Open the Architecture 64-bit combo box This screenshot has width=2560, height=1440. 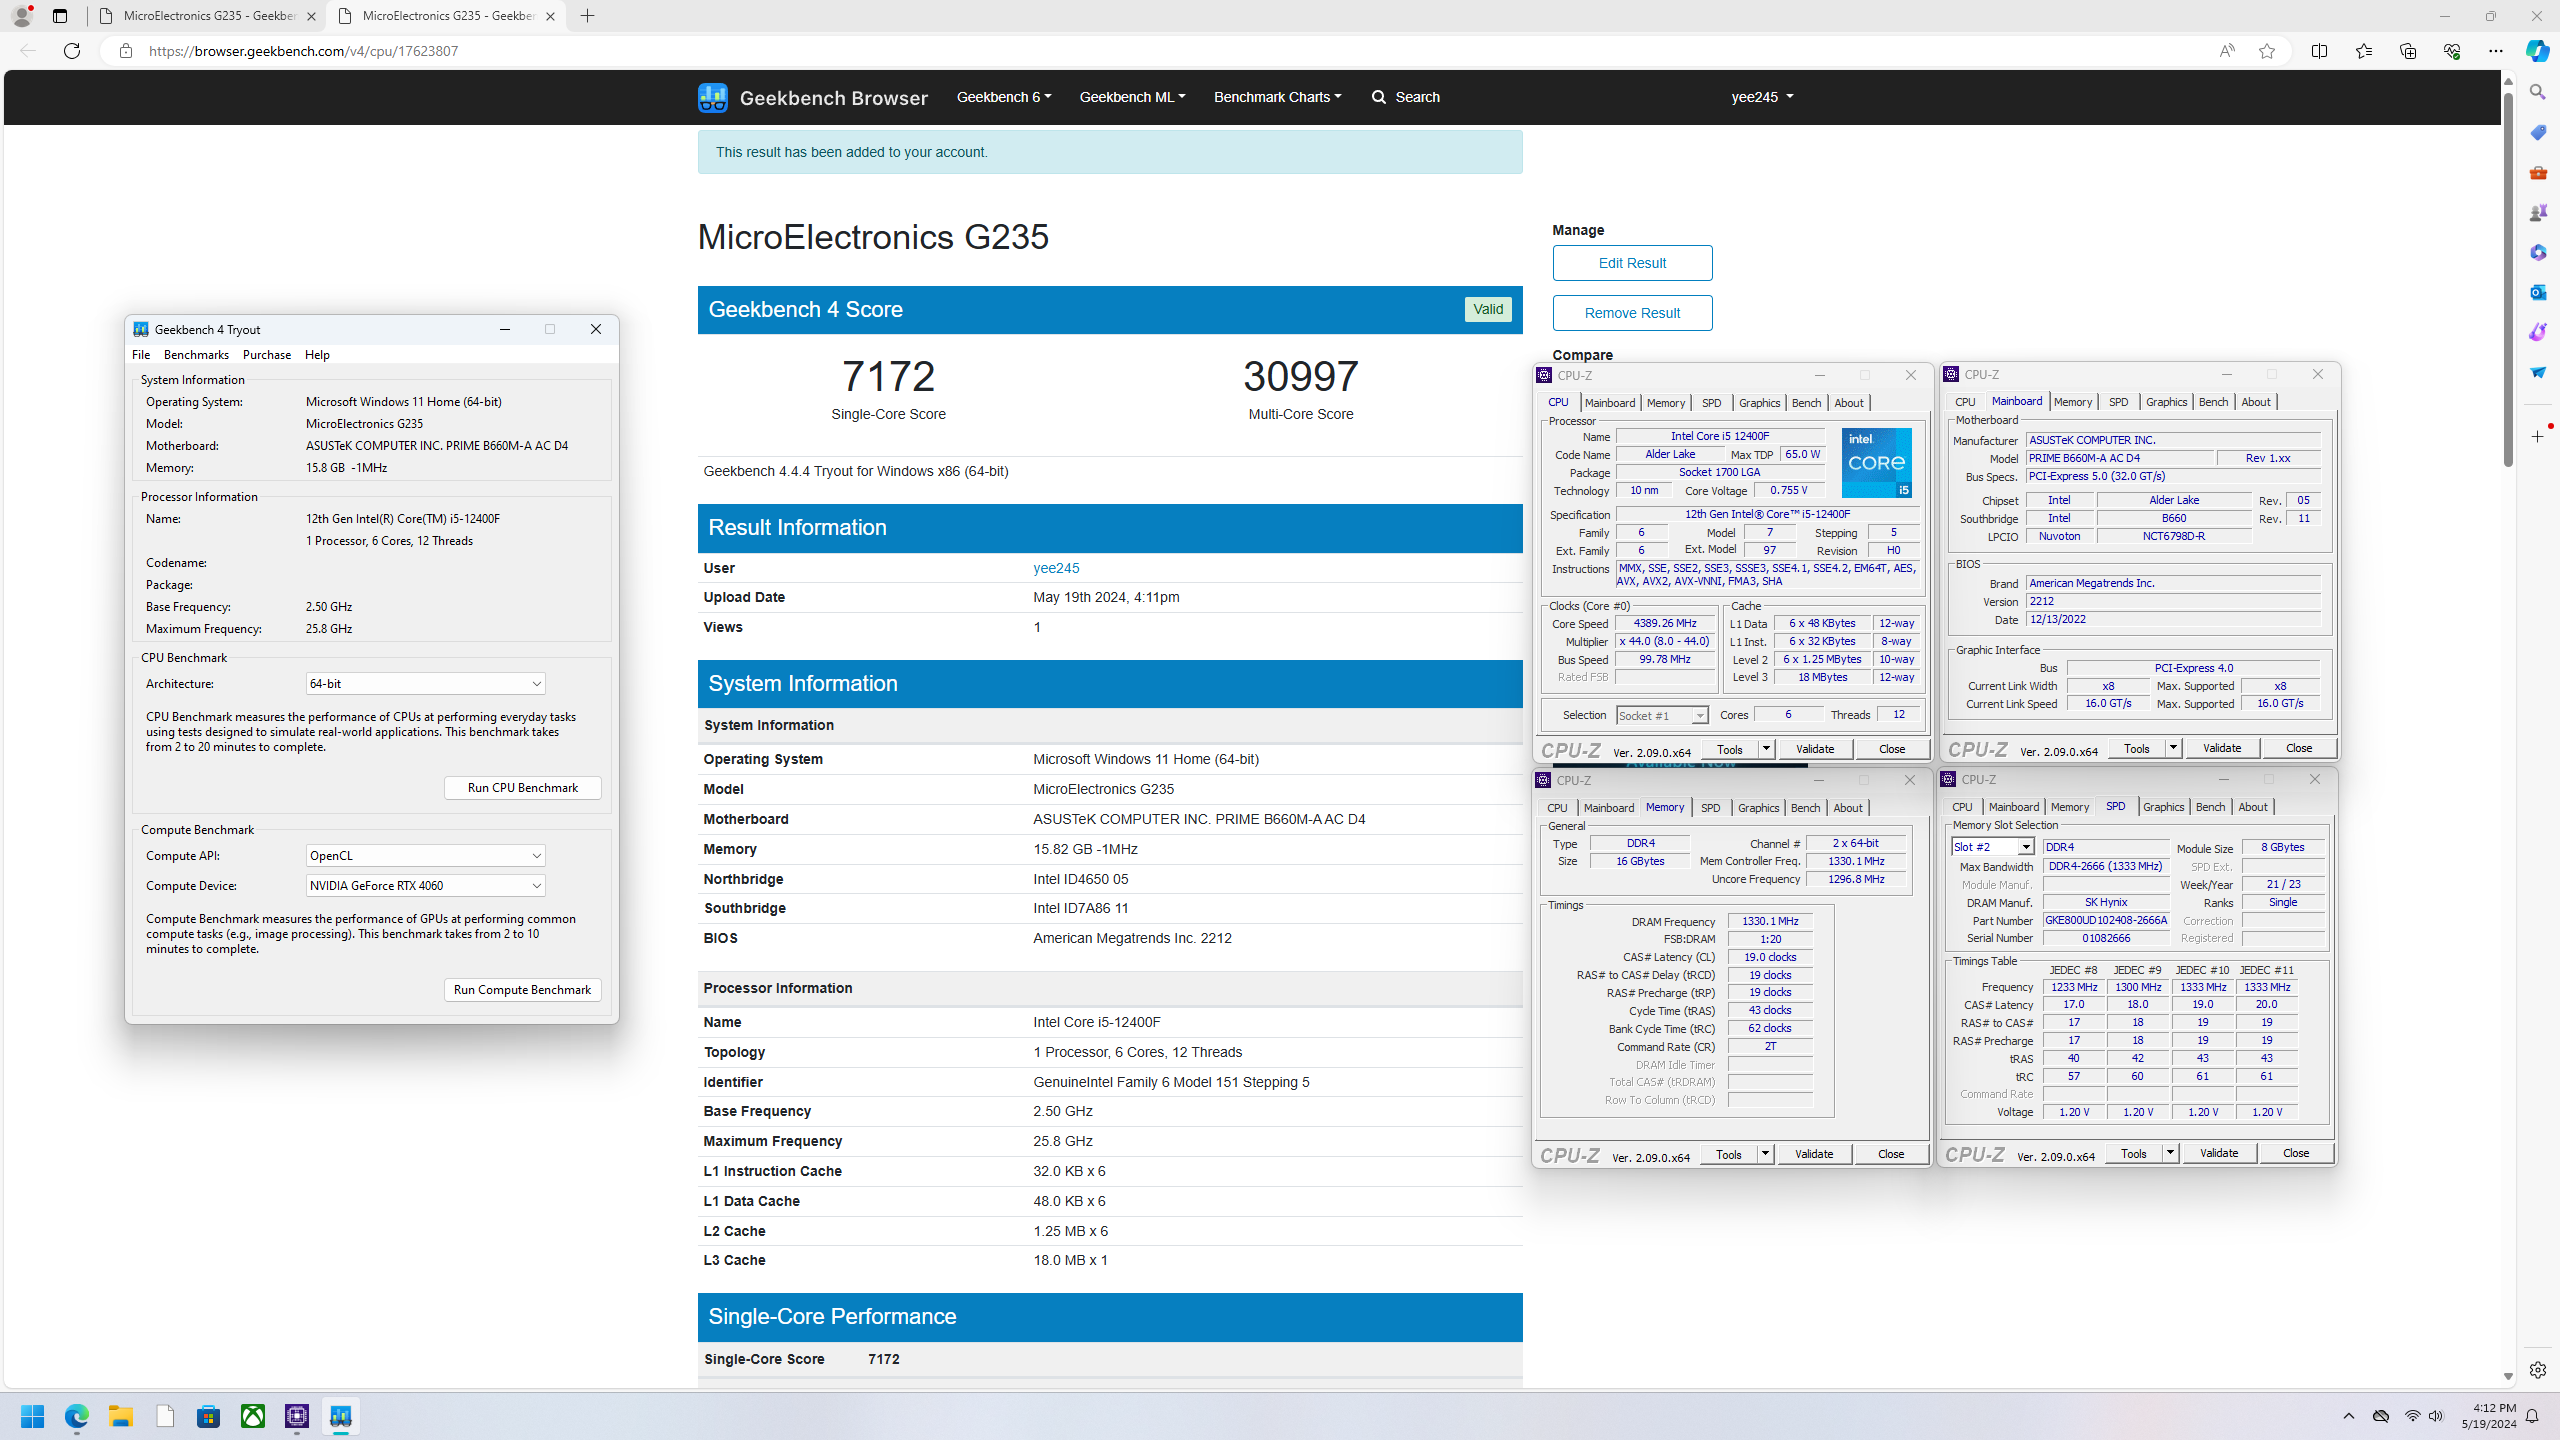(425, 684)
